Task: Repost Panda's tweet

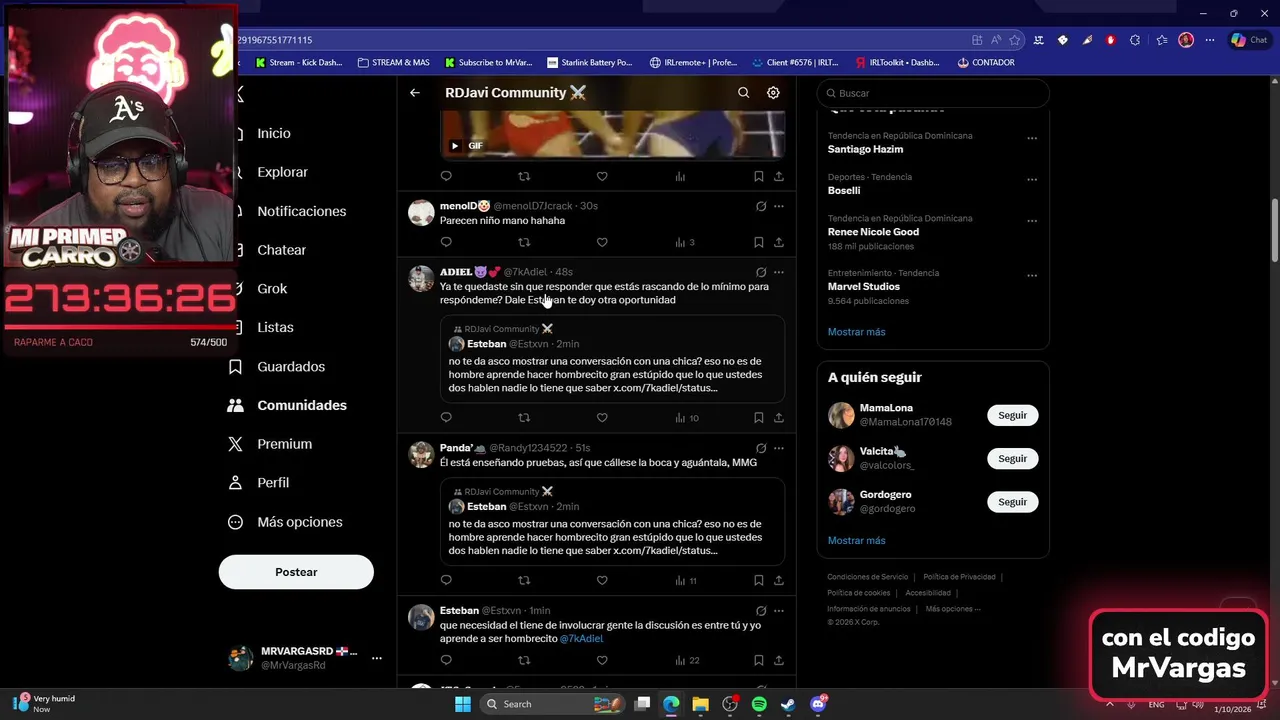Action: click(x=524, y=580)
